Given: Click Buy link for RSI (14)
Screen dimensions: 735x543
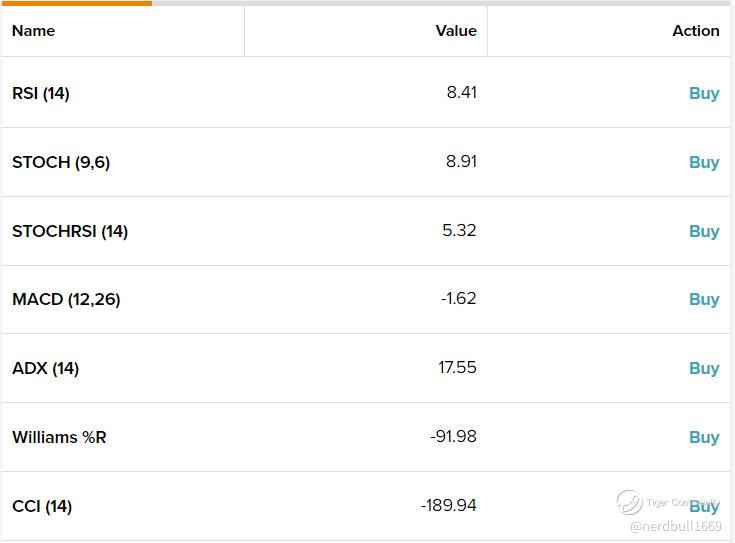Looking at the screenshot, I should (x=704, y=93).
